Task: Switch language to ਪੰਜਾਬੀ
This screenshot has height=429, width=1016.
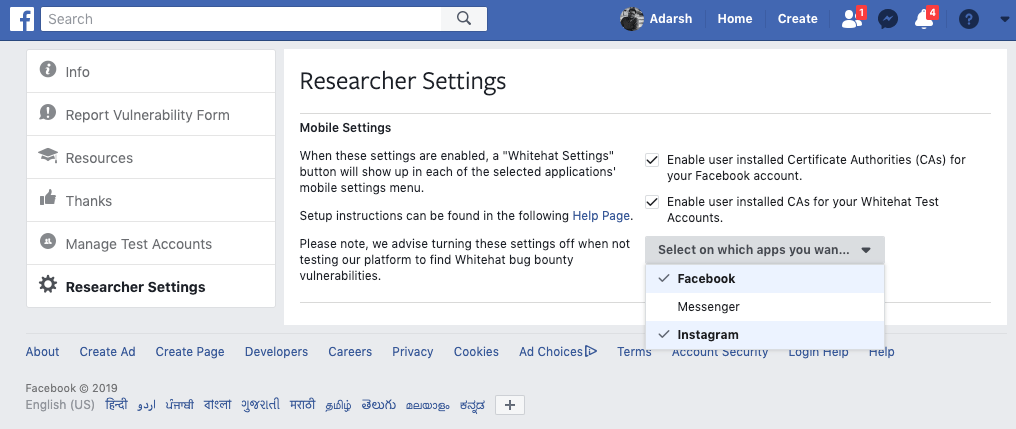Action: (179, 405)
